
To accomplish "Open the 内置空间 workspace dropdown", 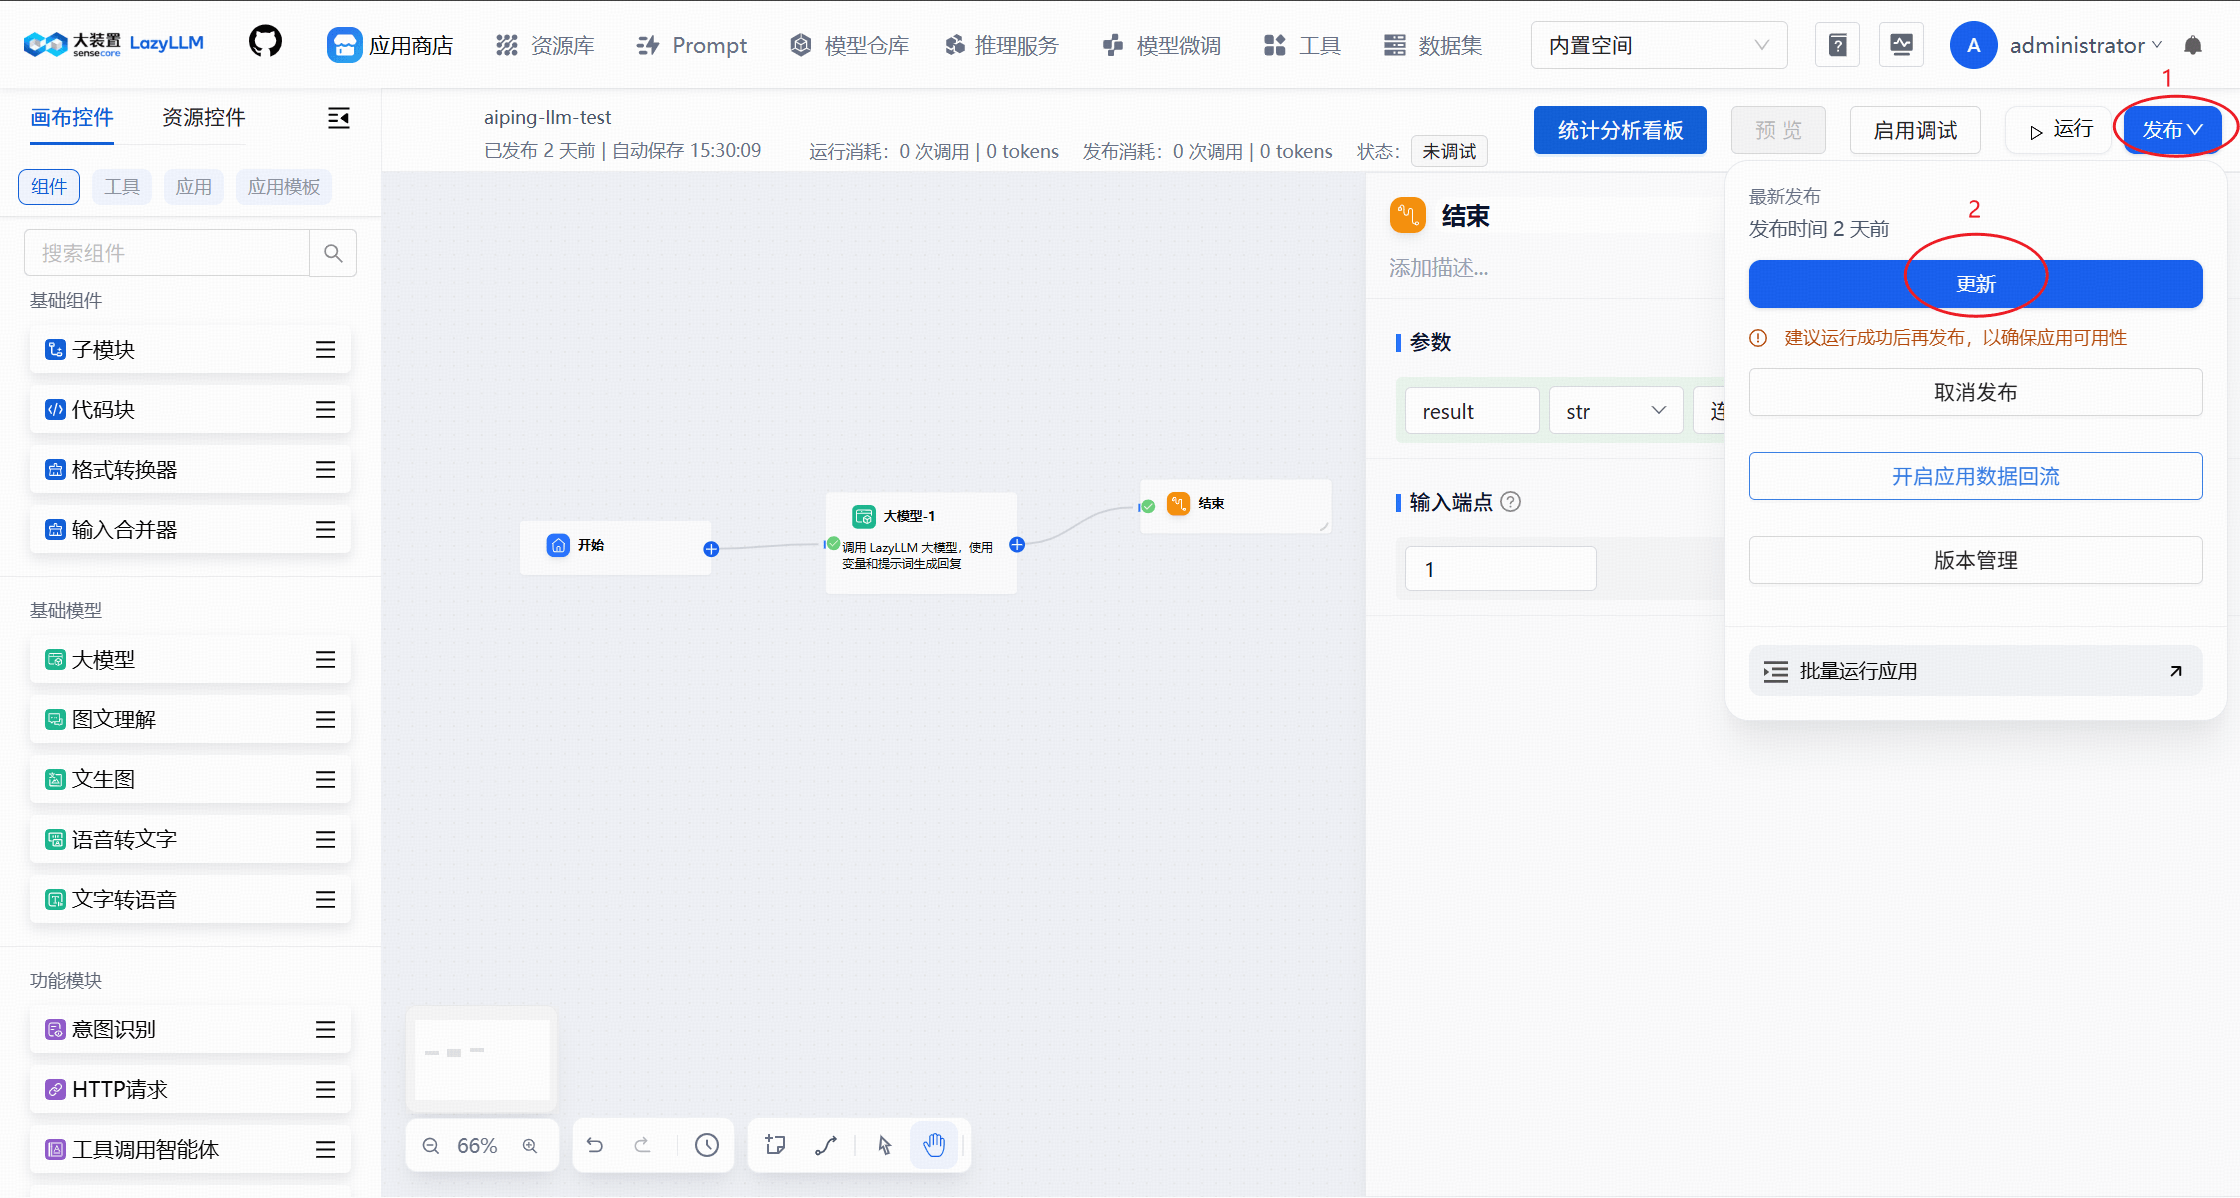I will point(1658,45).
